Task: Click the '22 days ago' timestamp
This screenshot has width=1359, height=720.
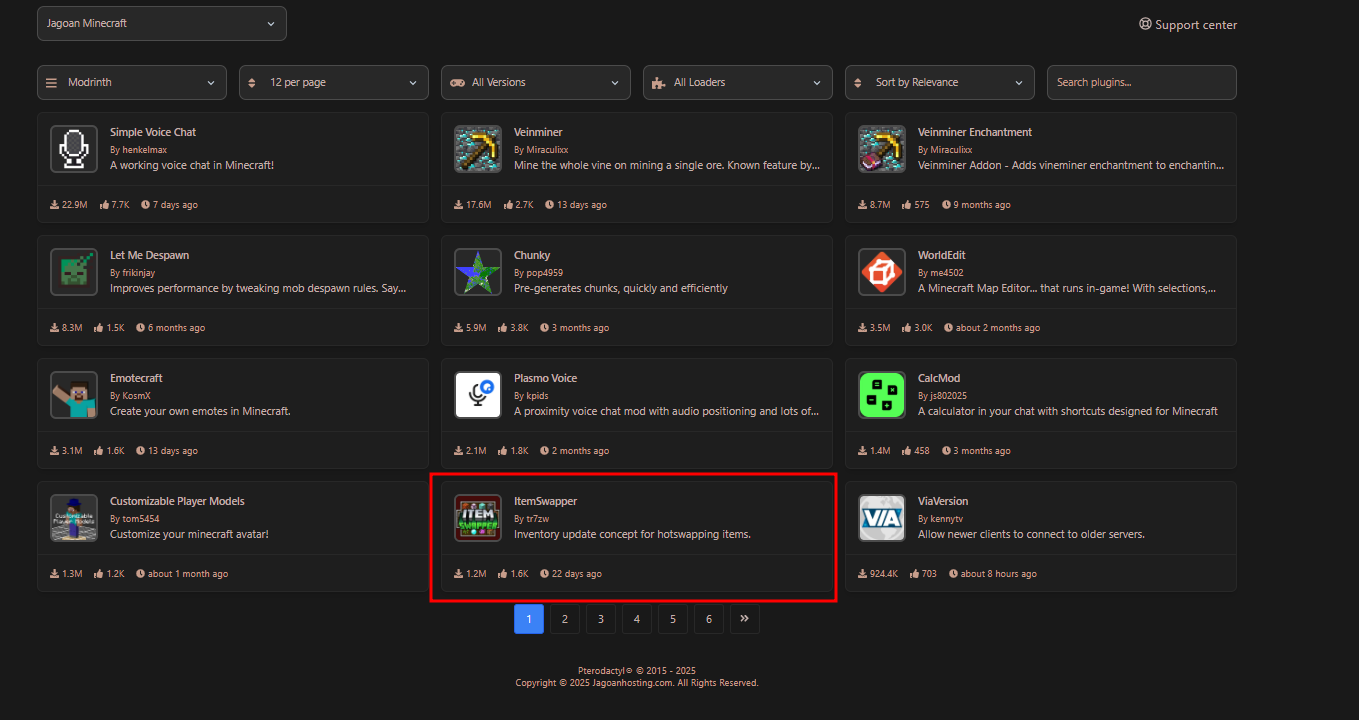Action: (x=577, y=574)
